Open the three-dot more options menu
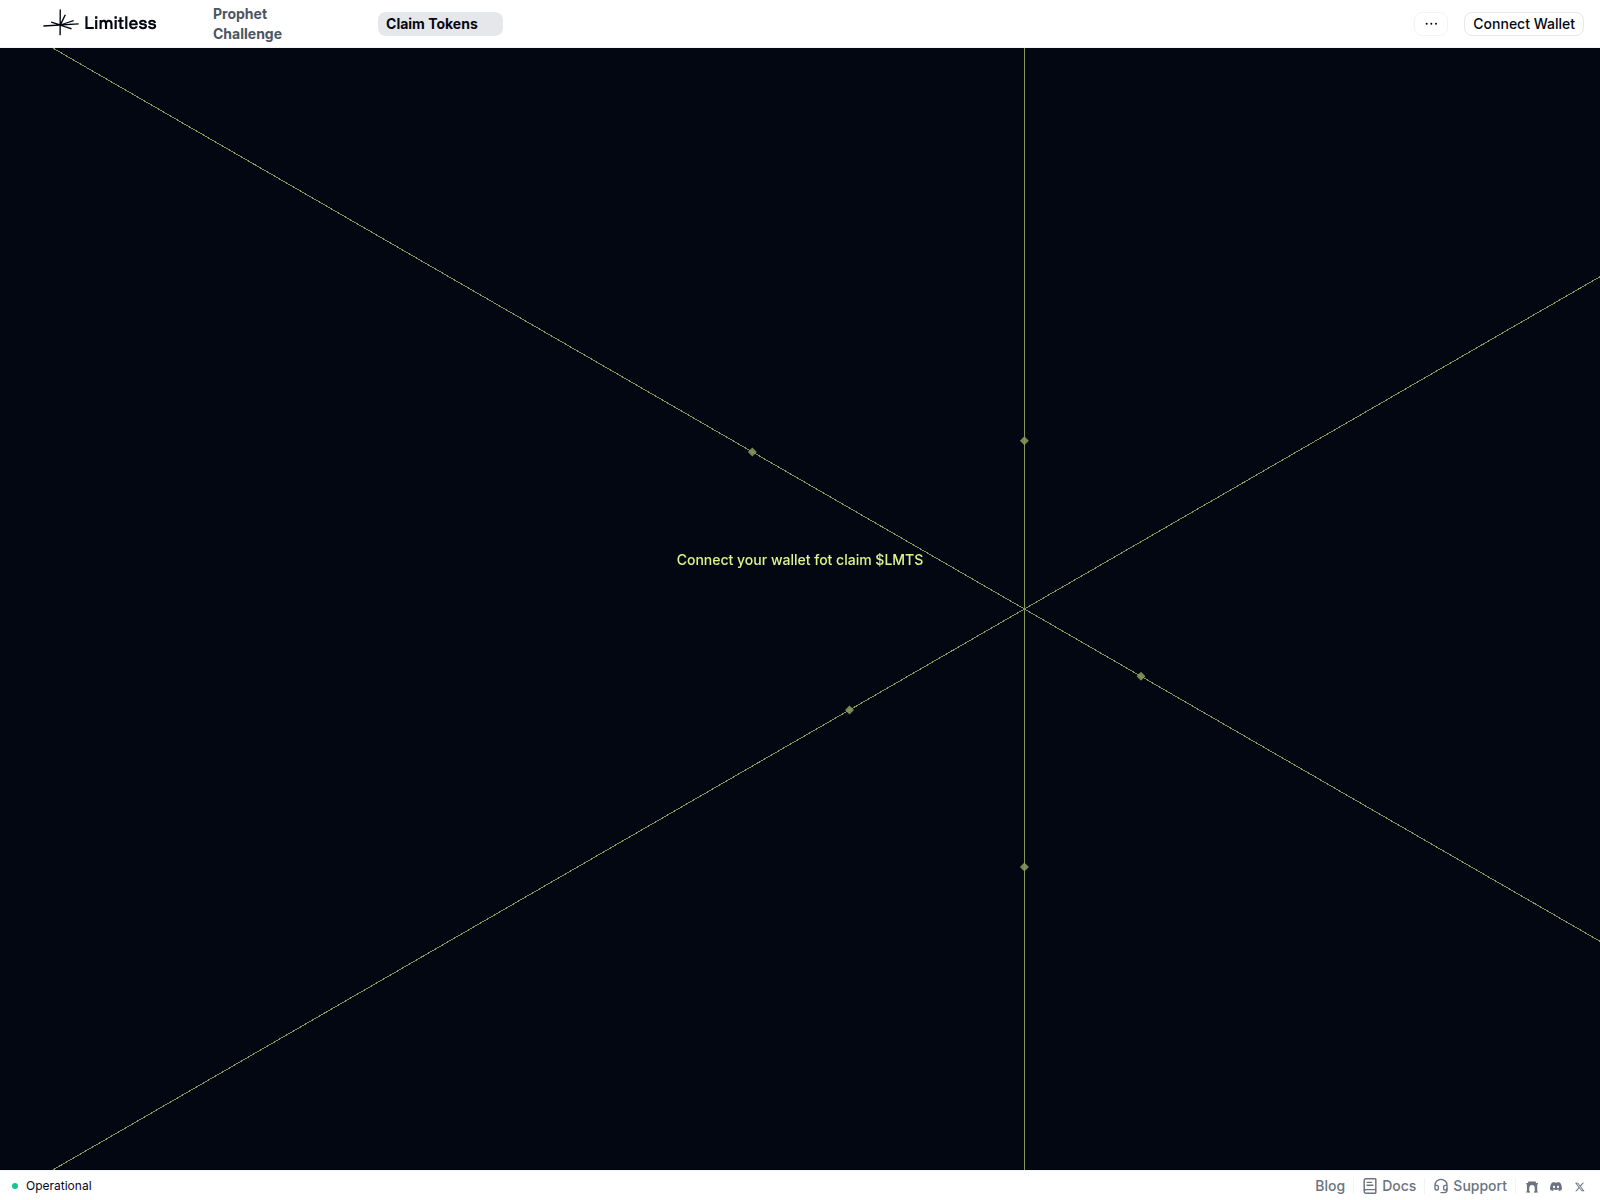Screen dimensions: 1600x1200 (1431, 24)
